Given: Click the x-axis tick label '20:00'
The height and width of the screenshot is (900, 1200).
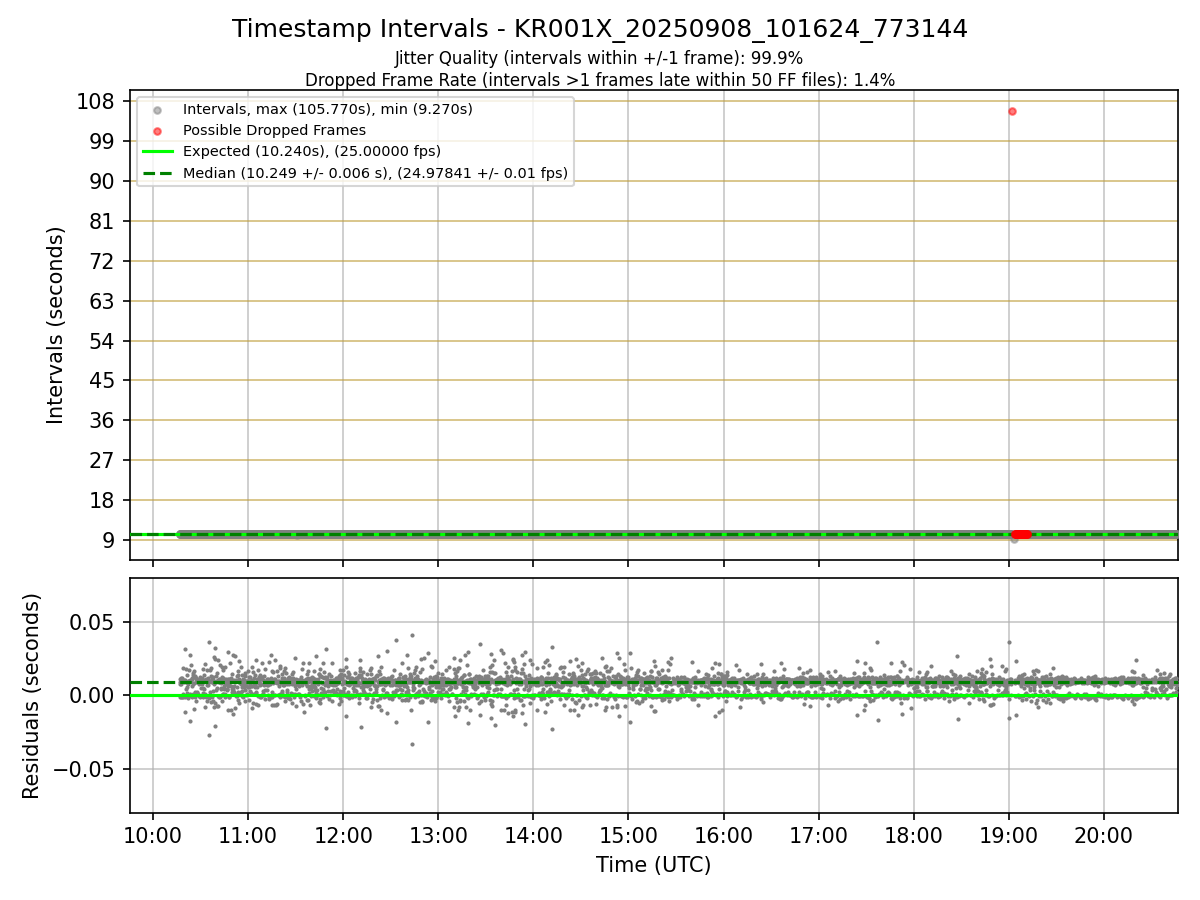Looking at the screenshot, I should pos(1103,836).
